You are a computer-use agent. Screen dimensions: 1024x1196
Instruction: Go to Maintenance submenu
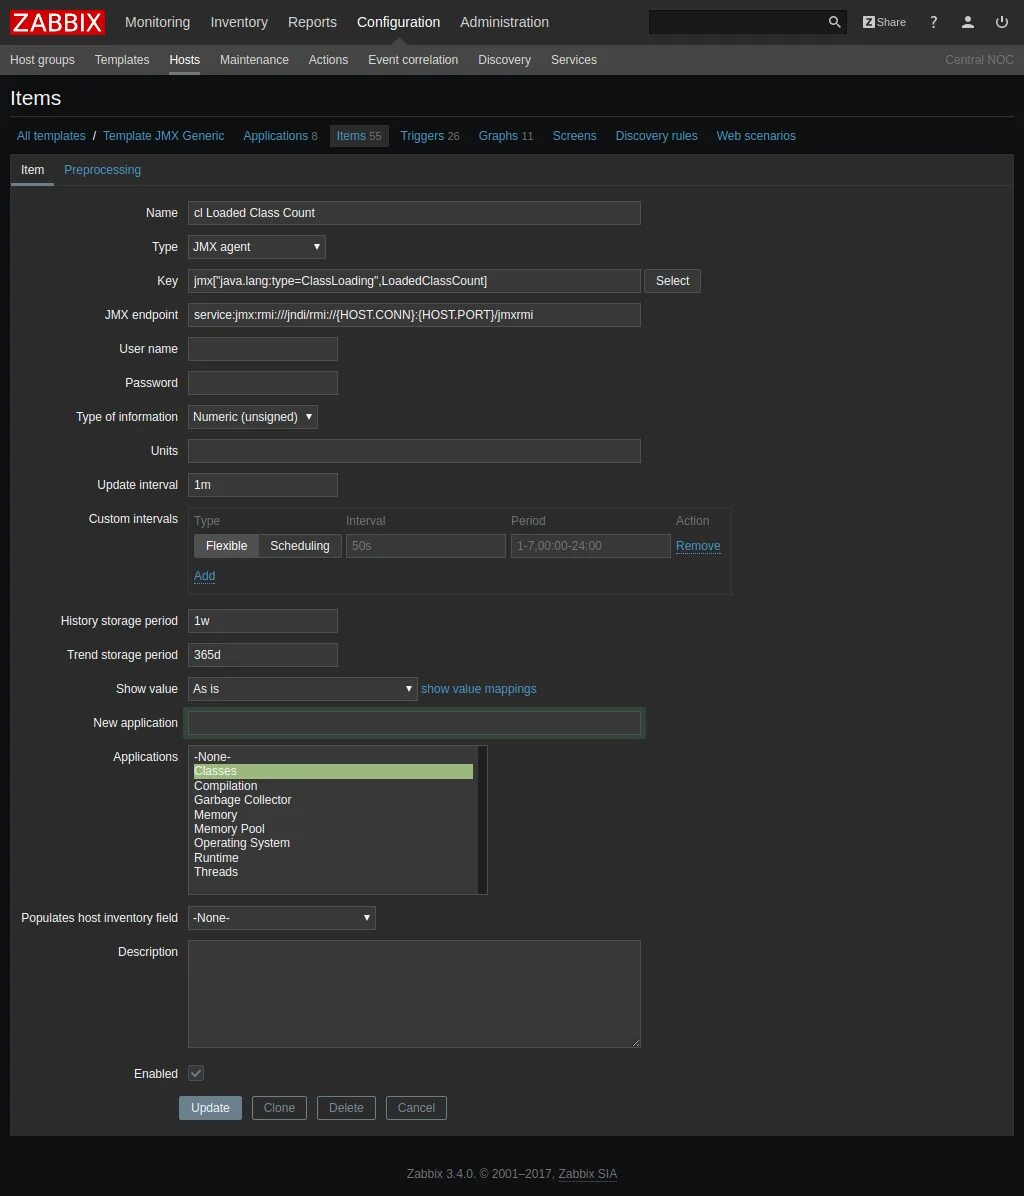coord(254,59)
